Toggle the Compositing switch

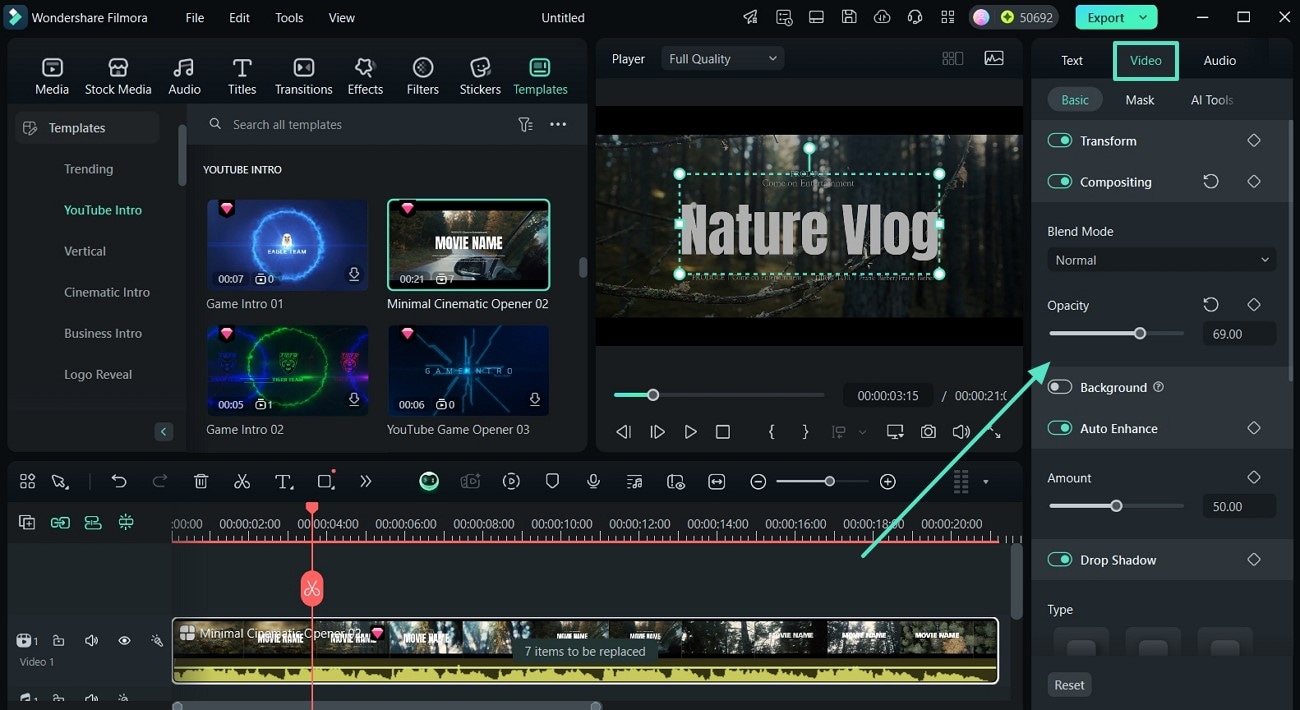pos(1060,182)
